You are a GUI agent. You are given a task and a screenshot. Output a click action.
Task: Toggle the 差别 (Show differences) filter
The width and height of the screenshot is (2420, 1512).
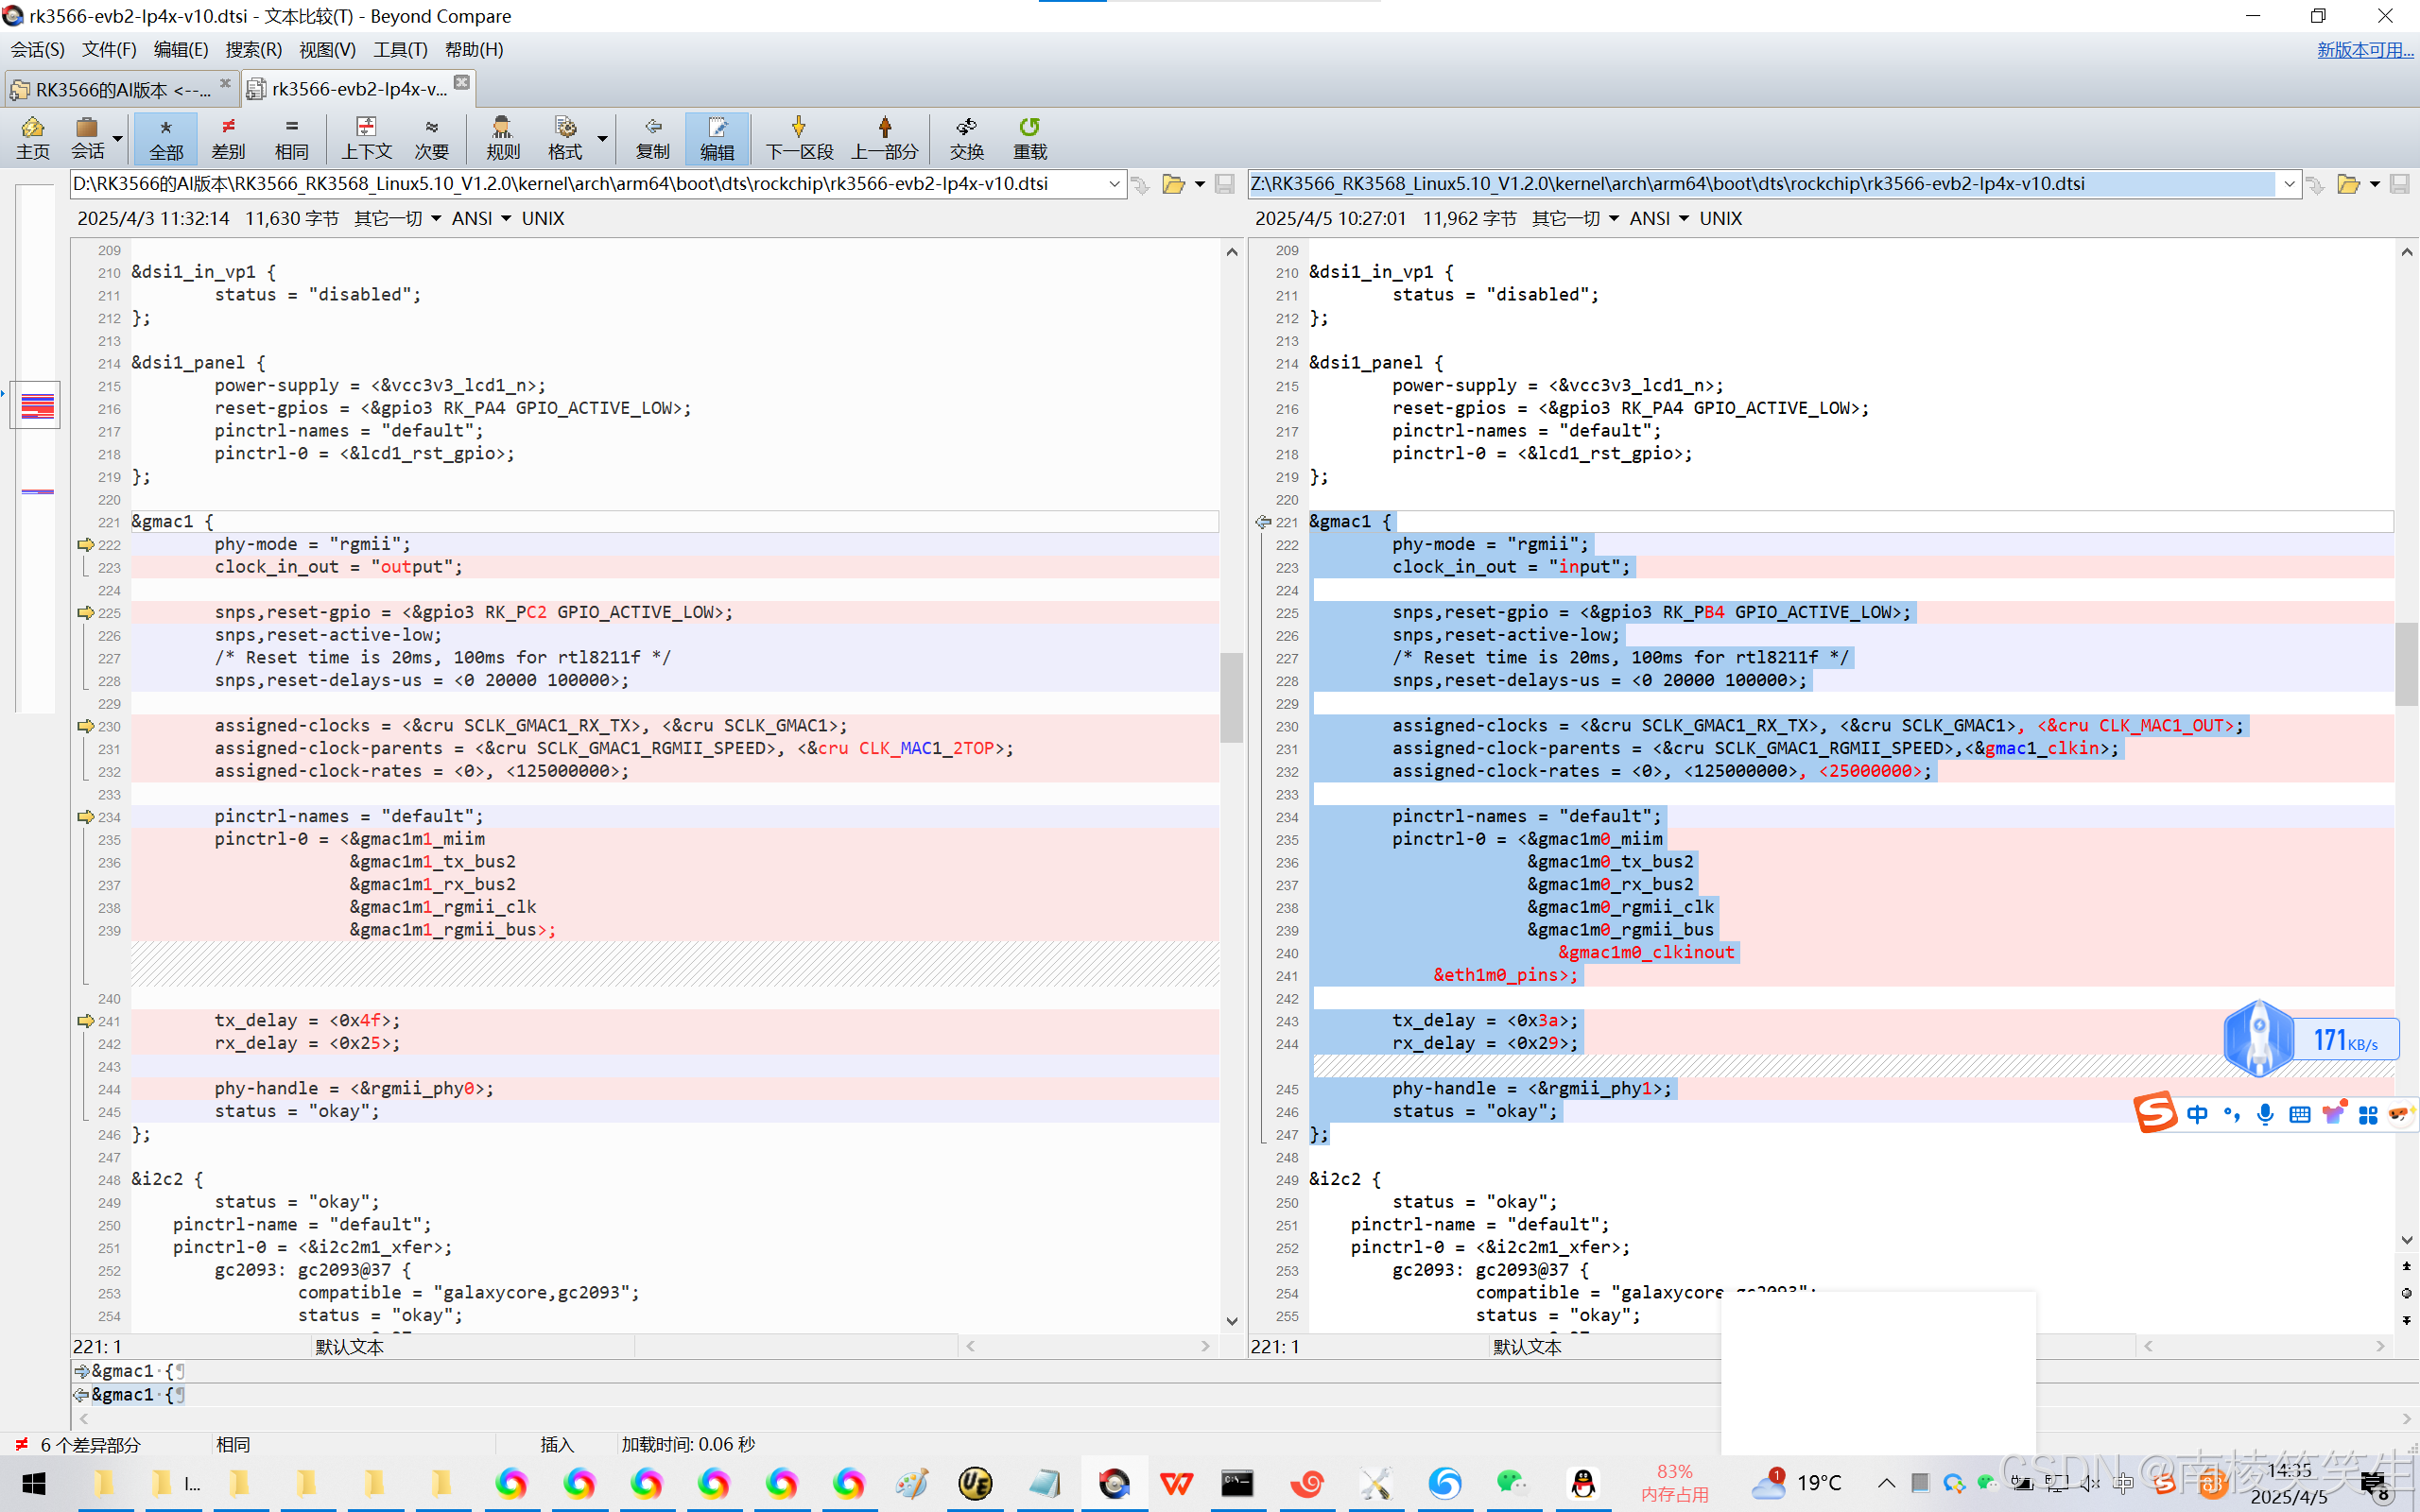(228, 137)
